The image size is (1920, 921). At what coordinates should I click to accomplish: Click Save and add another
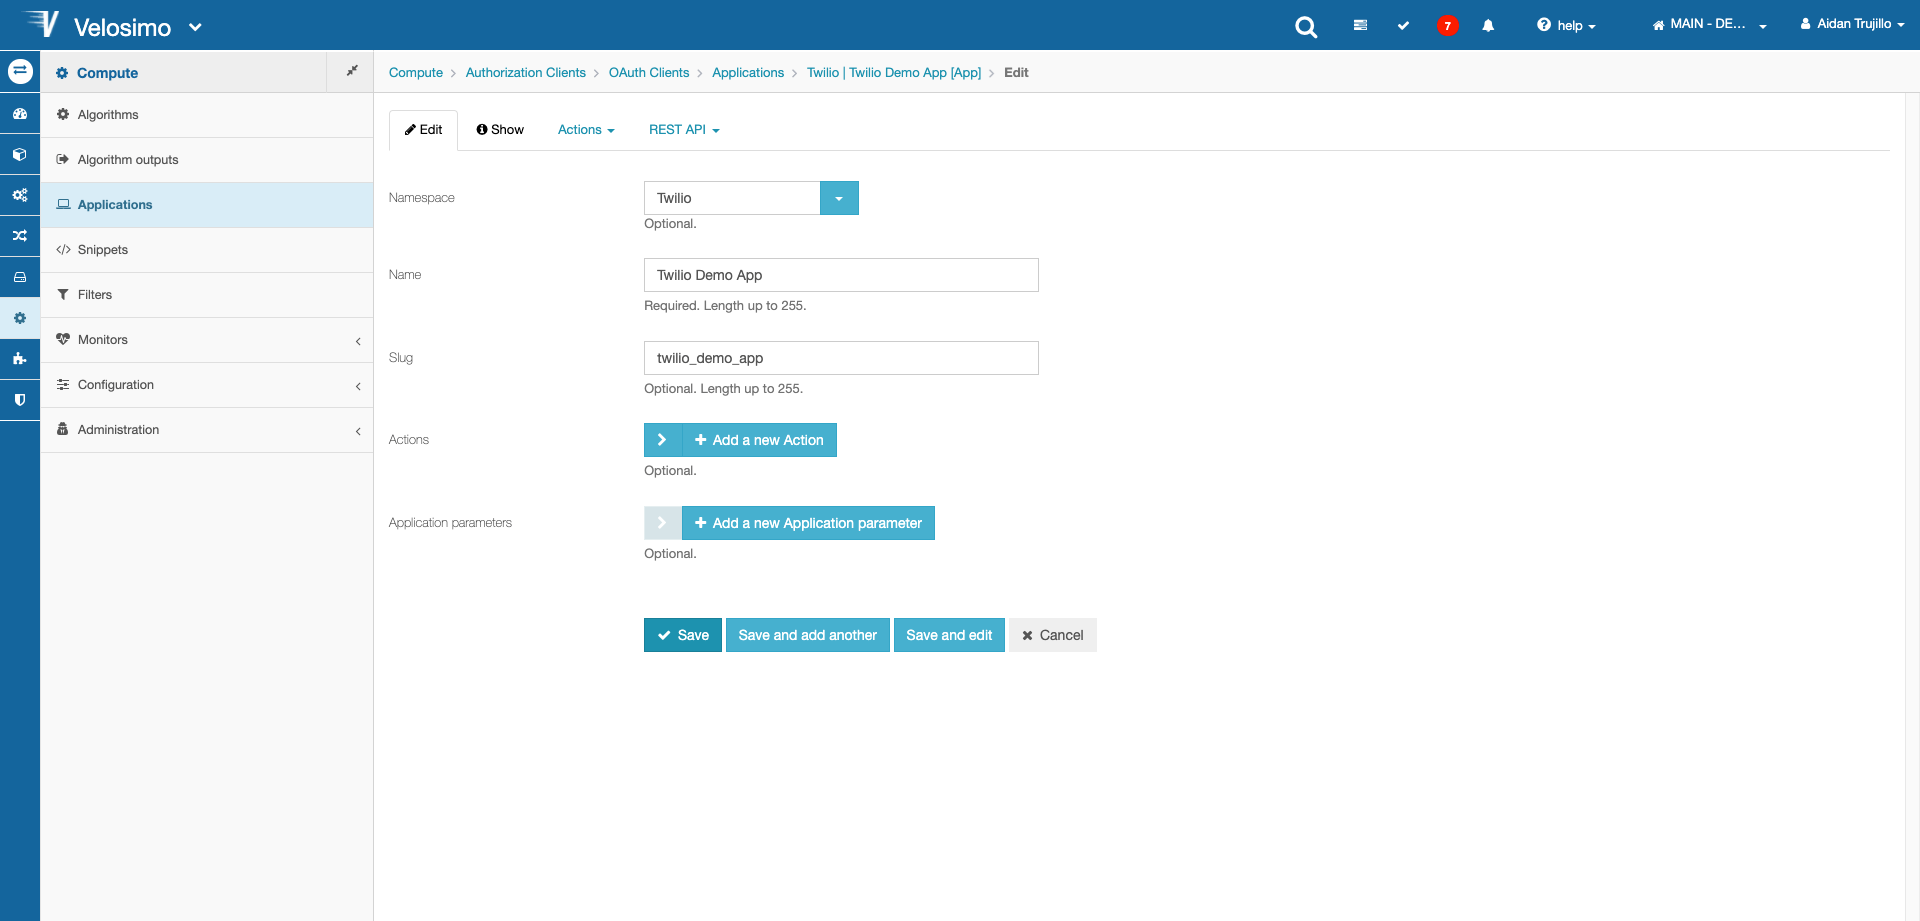tap(808, 635)
